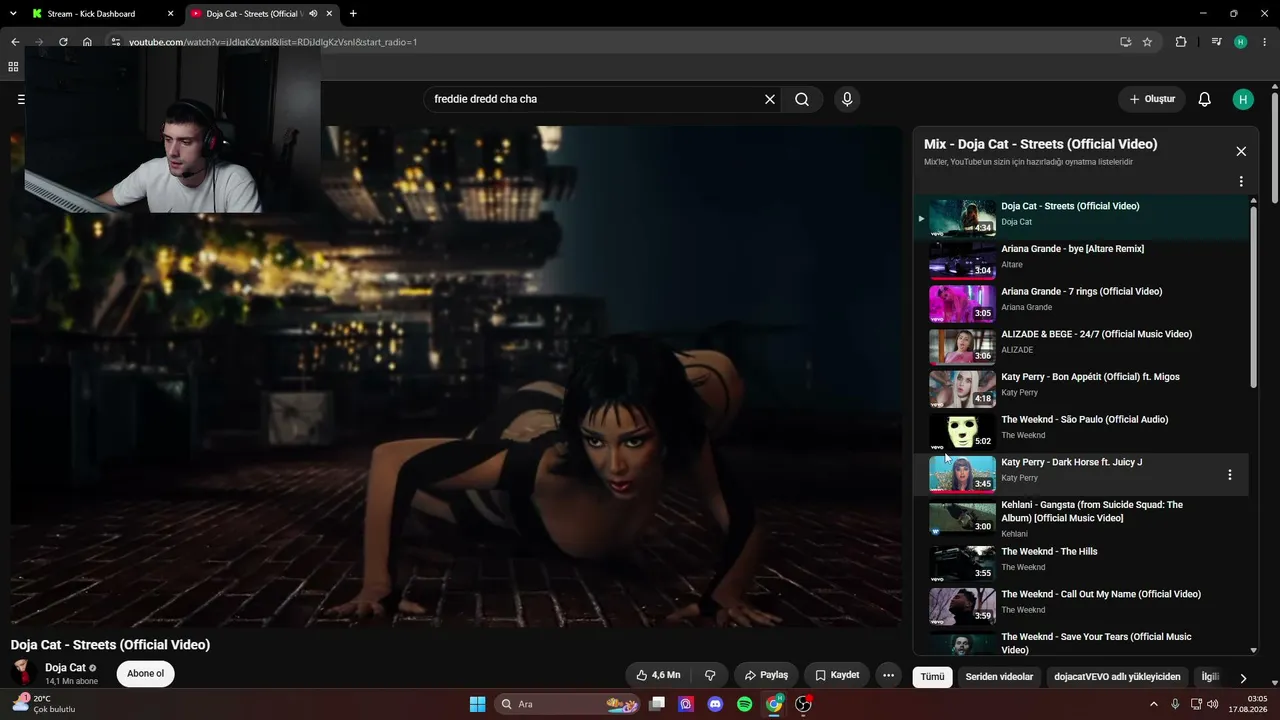Open a new browser tab
The image size is (1280, 720).
point(353,14)
